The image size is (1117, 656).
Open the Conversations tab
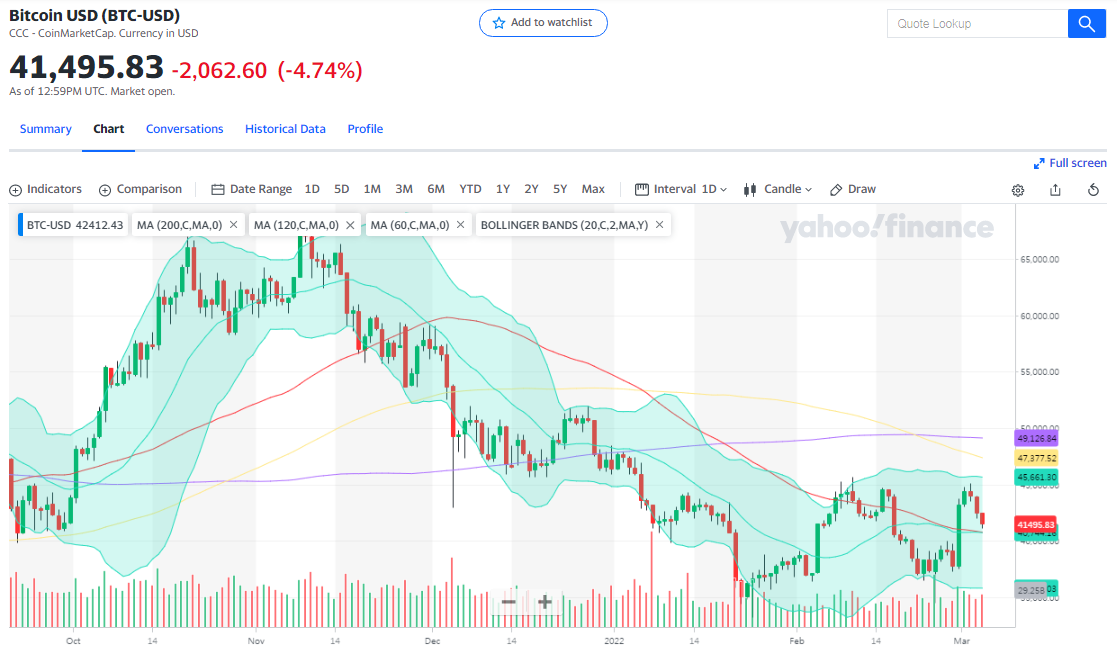click(x=185, y=129)
